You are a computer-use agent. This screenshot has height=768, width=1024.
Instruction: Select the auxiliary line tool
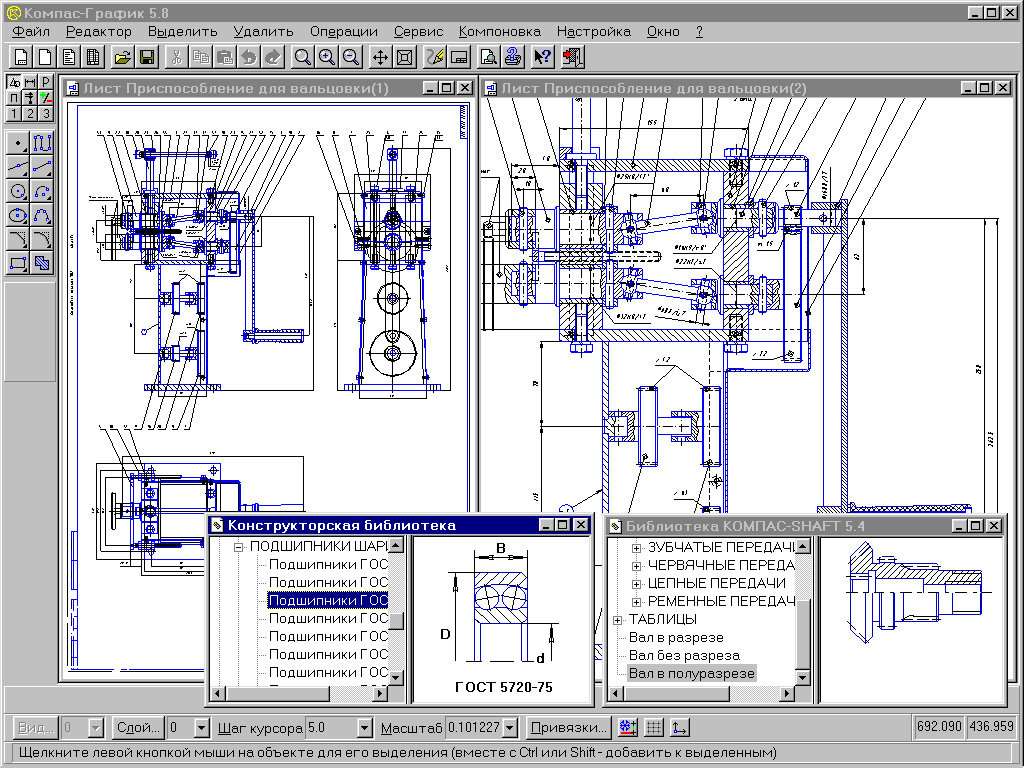point(18,167)
